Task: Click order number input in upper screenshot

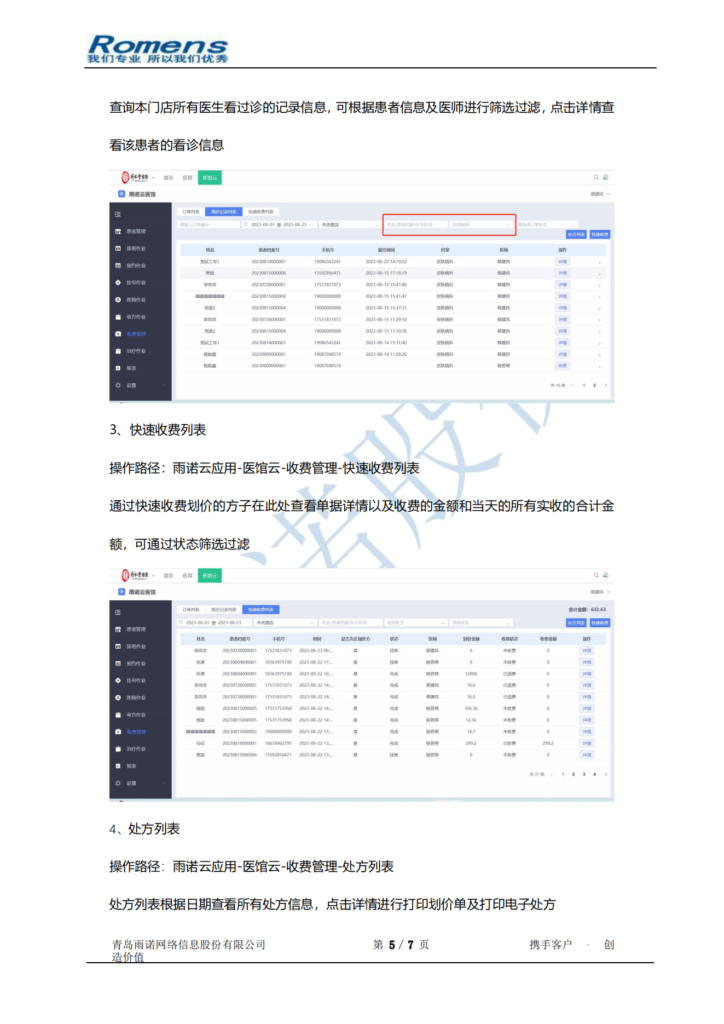Action: pyautogui.click(x=209, y=225)
